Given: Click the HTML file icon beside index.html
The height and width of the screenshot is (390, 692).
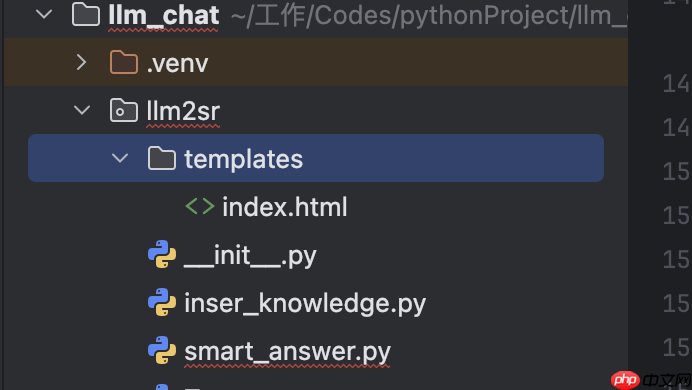Looking at the screenshot, I should pos(200,206).
